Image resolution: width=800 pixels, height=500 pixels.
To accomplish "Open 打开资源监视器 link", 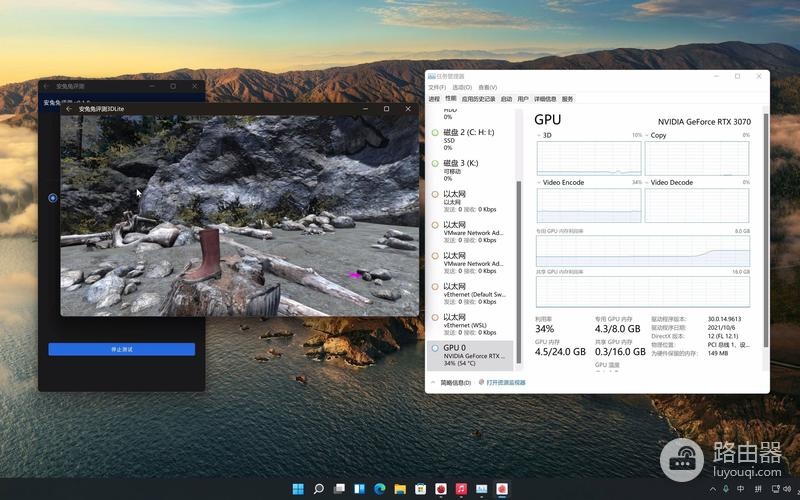I will click(506, 382).
